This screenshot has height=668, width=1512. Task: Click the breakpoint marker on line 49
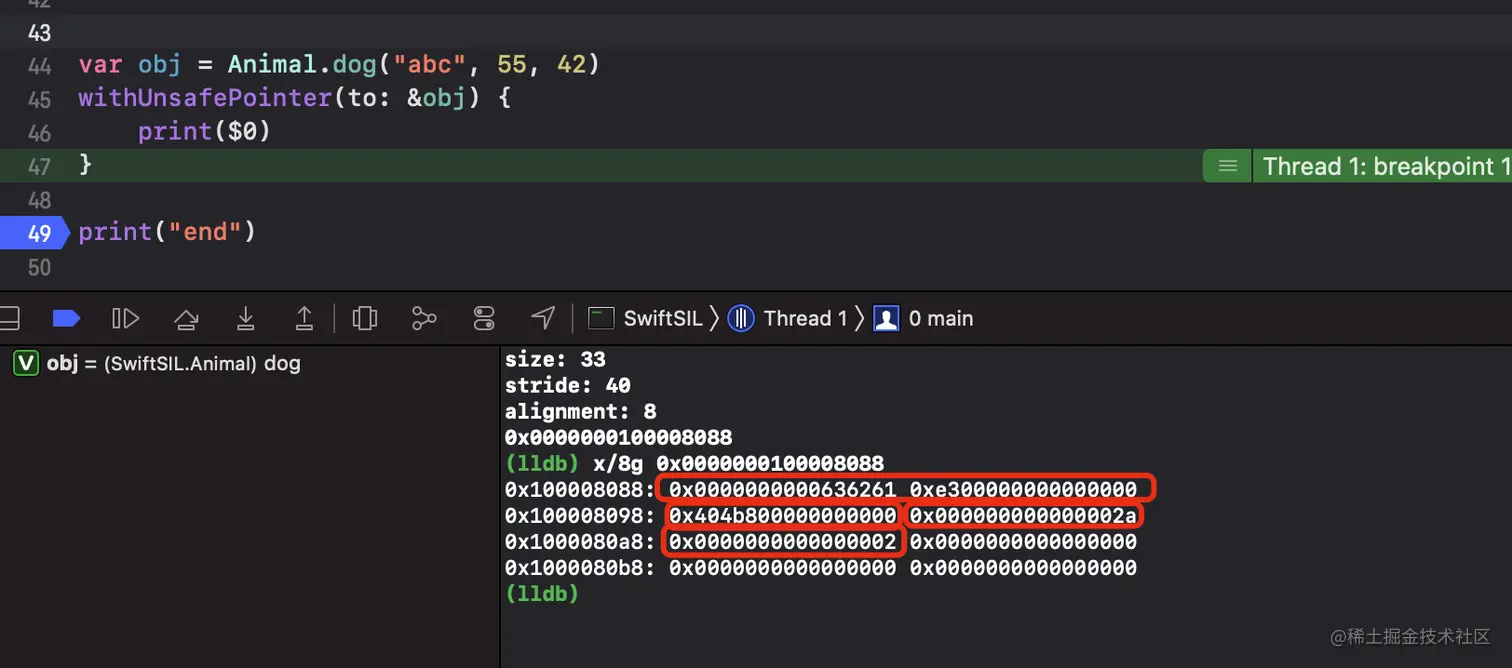coord(35,233)
